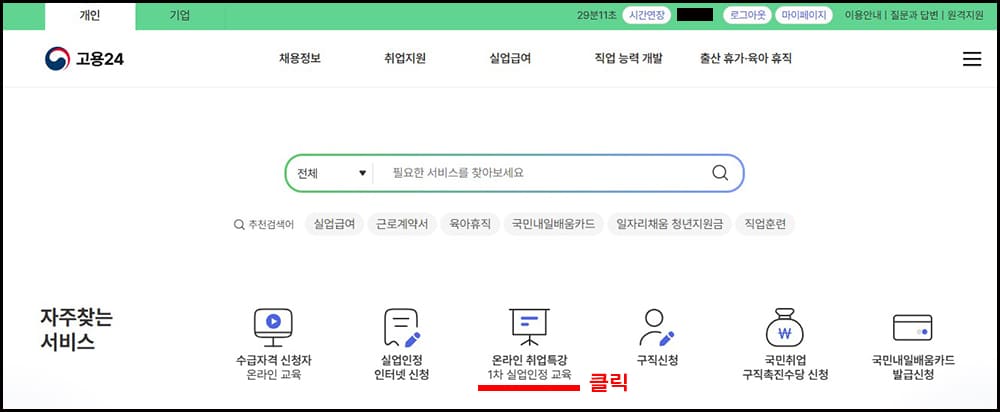This screenshot has height=412, width=1000.
Task: Open the 실업급여 menu
Action: click(510, 59)
